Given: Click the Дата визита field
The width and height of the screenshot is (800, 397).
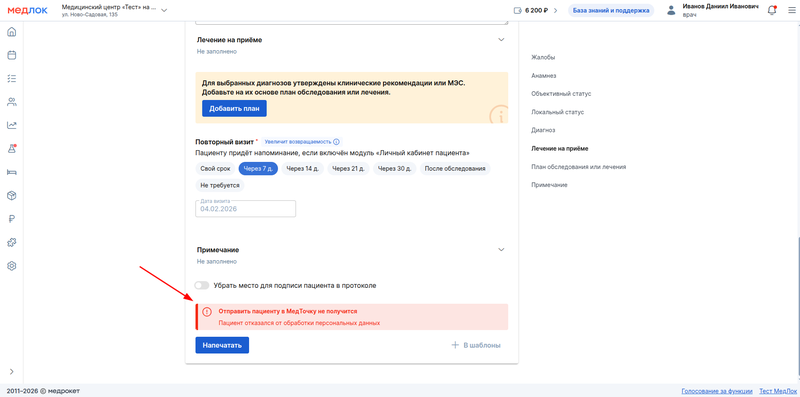Looking at the screenshot, I should [245, 208].
